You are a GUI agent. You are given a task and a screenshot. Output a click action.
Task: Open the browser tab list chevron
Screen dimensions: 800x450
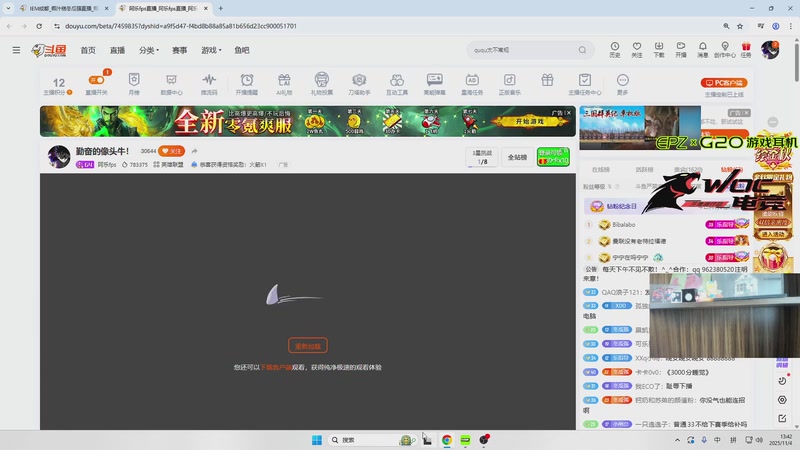[8, 8]
